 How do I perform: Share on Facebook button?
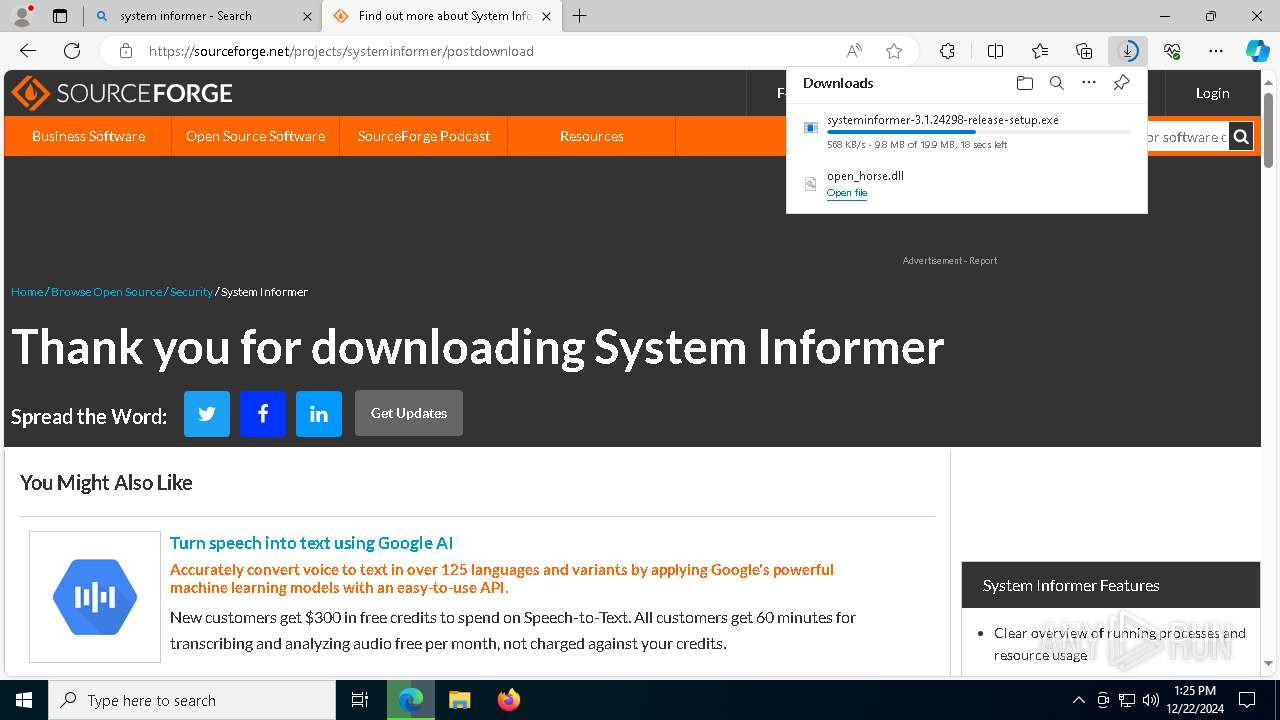coord(263,414)
